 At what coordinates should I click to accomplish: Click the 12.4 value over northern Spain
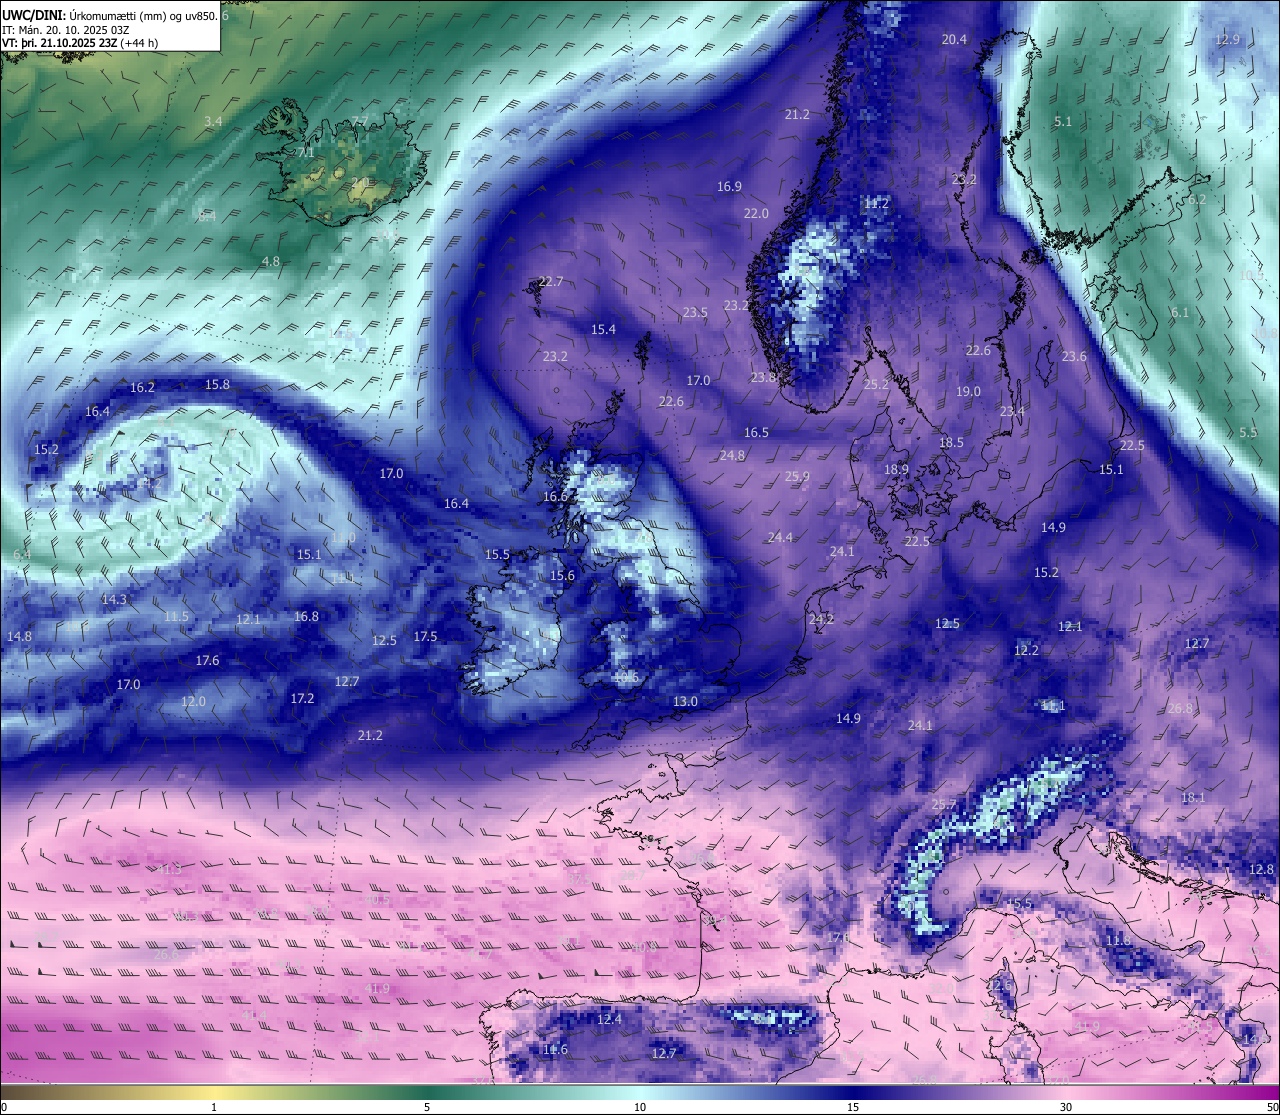(609, 1019)
